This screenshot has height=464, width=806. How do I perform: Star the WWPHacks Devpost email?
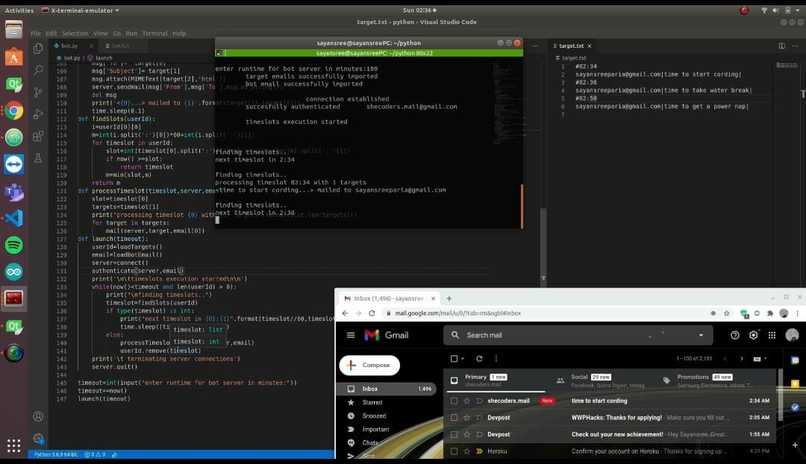tap(467, 418)
